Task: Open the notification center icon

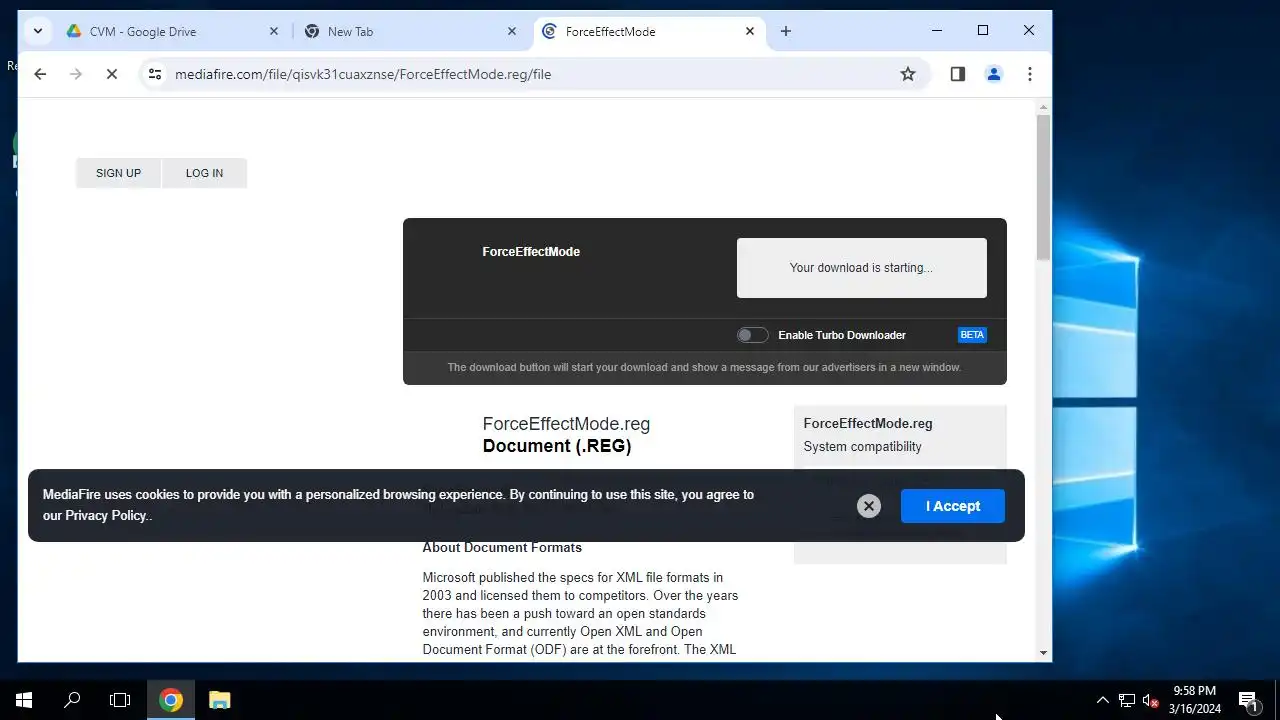Action: pyautogui.click(x=1248, y=700)
